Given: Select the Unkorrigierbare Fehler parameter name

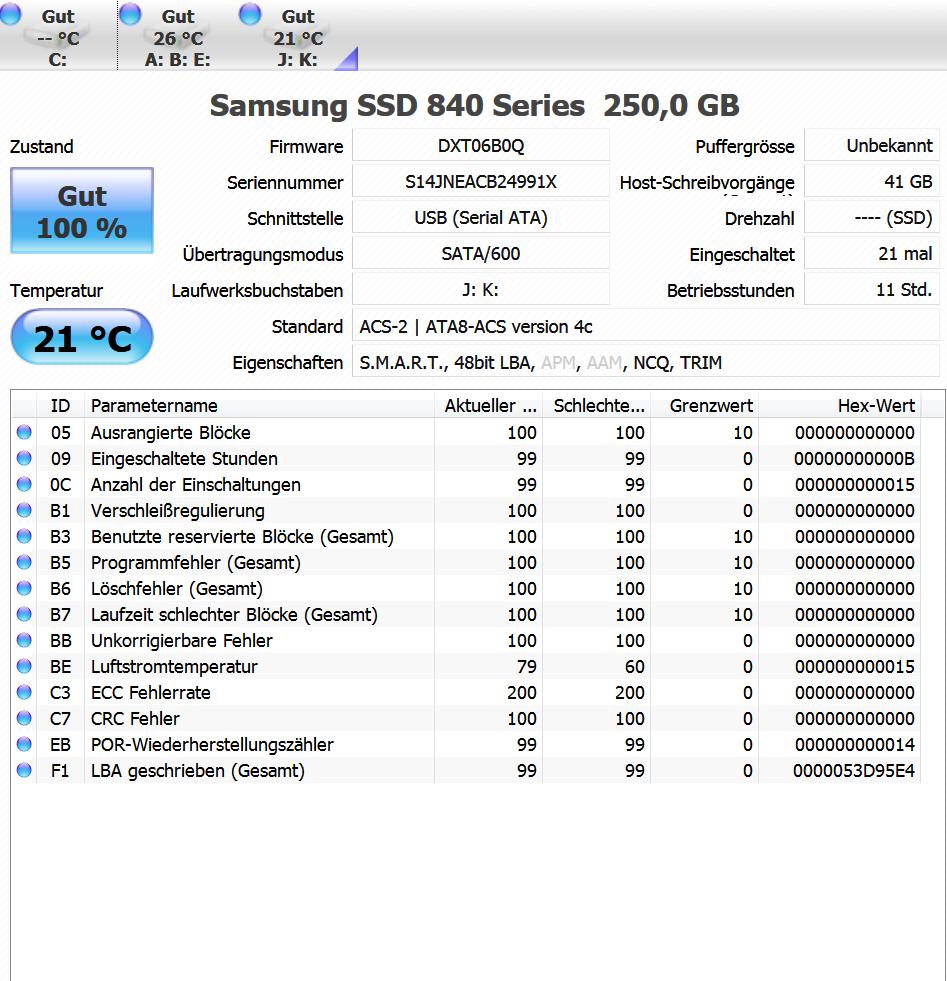Looking at the screenshot, I should 181,640.
